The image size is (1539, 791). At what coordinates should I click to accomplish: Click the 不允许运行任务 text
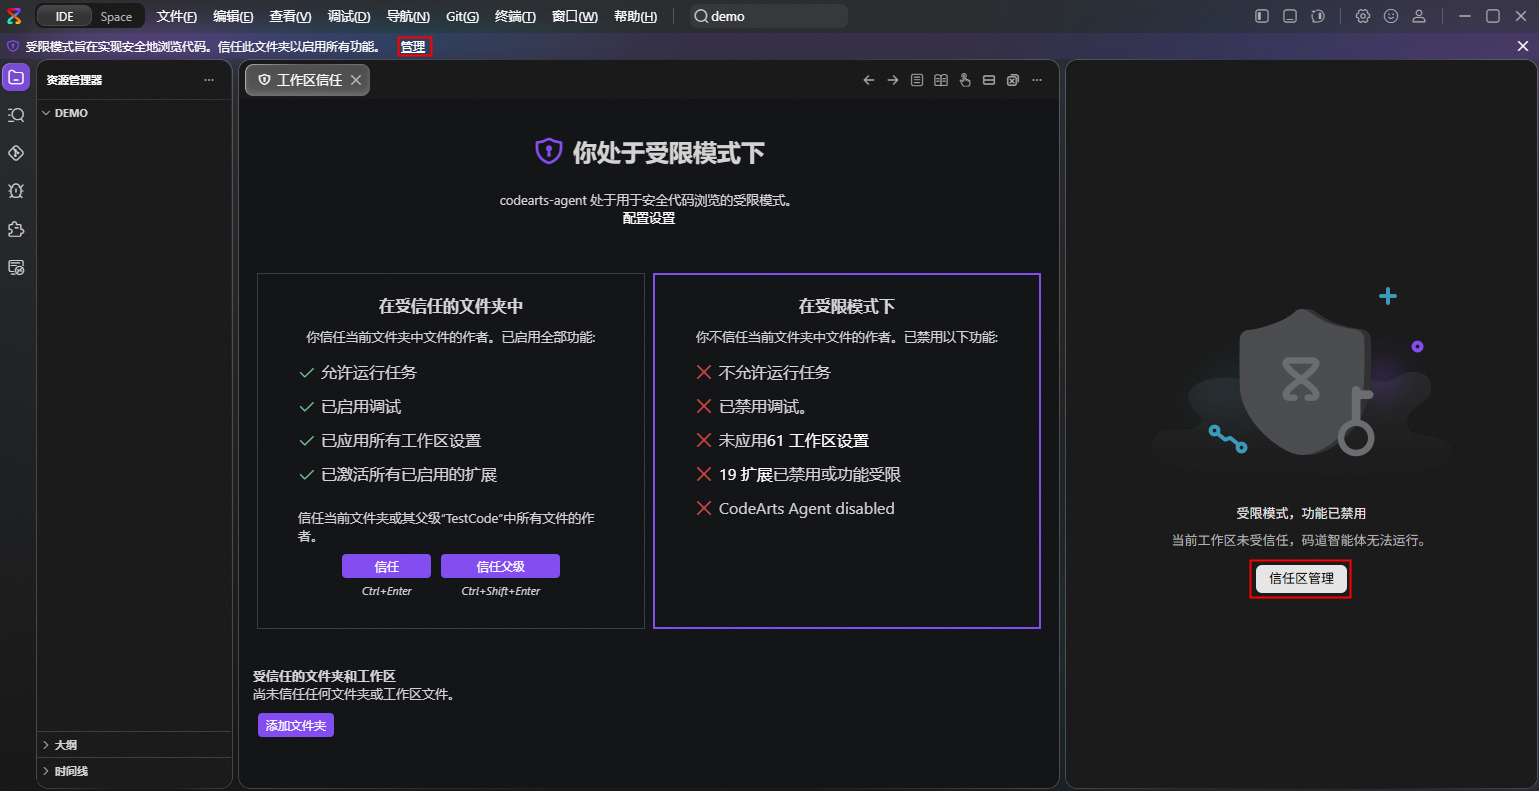click(775, 372)
